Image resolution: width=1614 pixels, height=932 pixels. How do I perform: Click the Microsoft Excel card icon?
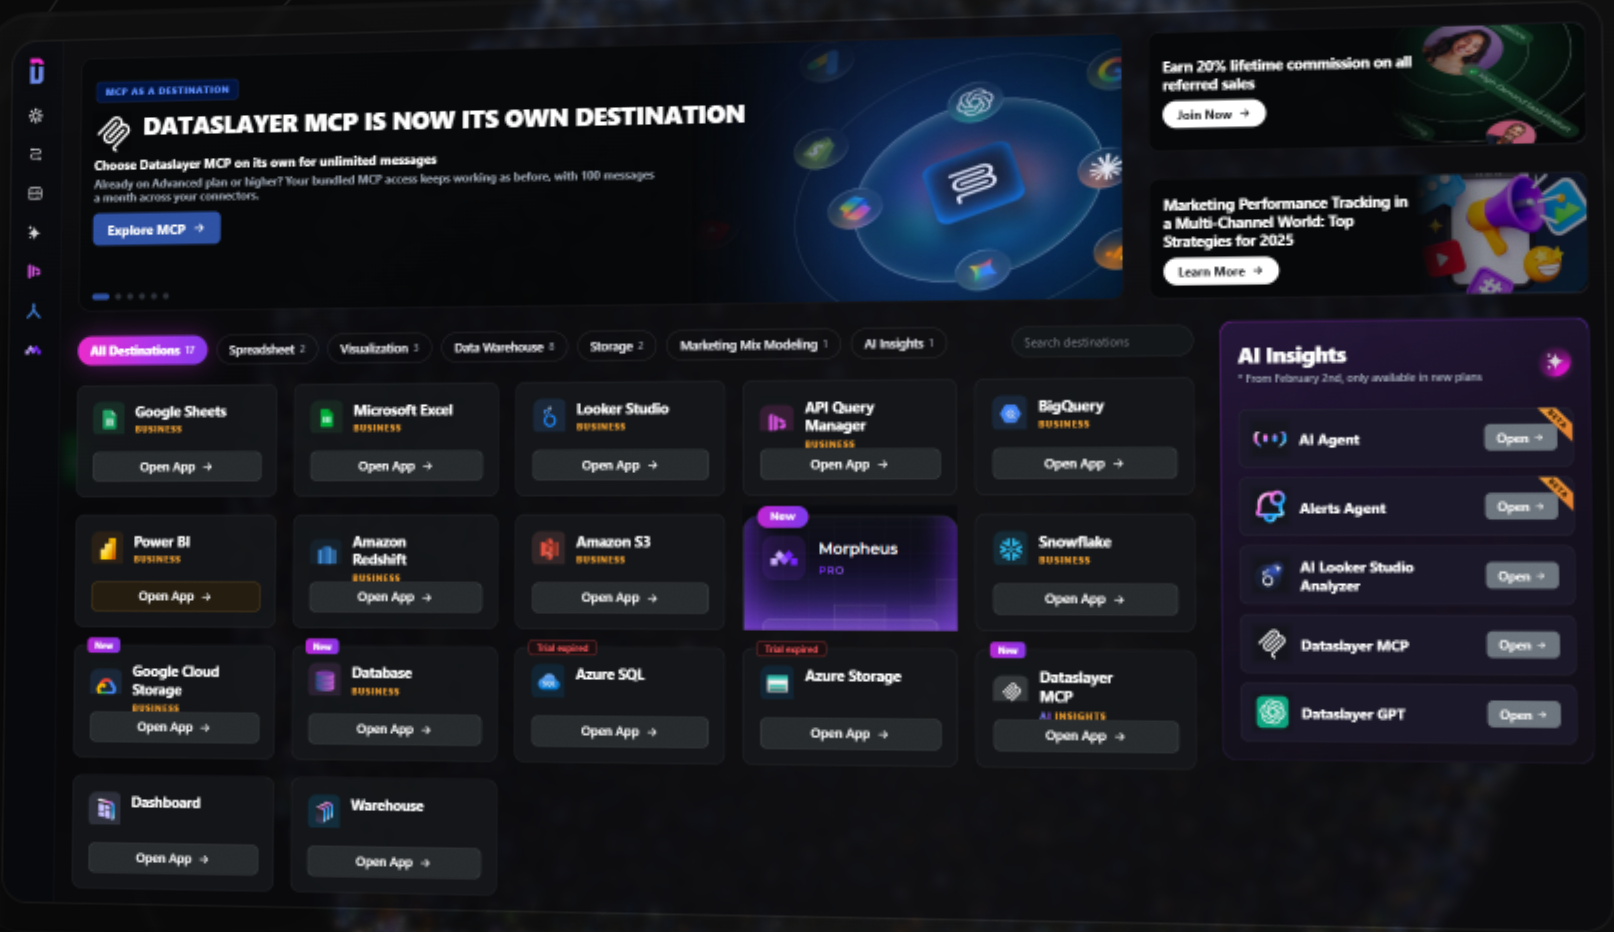click(325, 417)
